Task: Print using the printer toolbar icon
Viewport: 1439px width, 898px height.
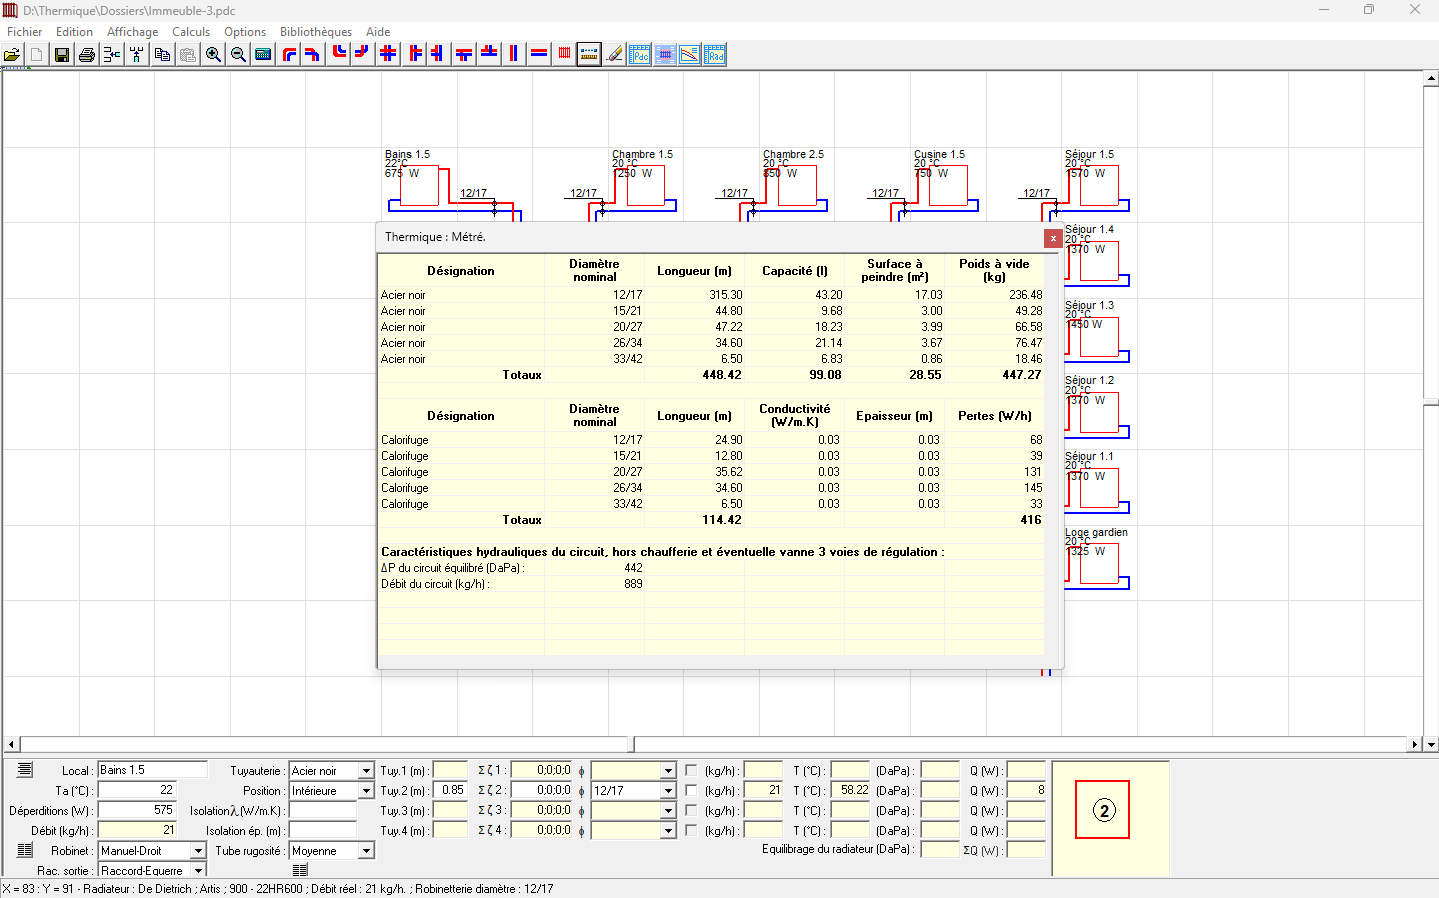Action: pyautogui.click(x=87, y=55)
